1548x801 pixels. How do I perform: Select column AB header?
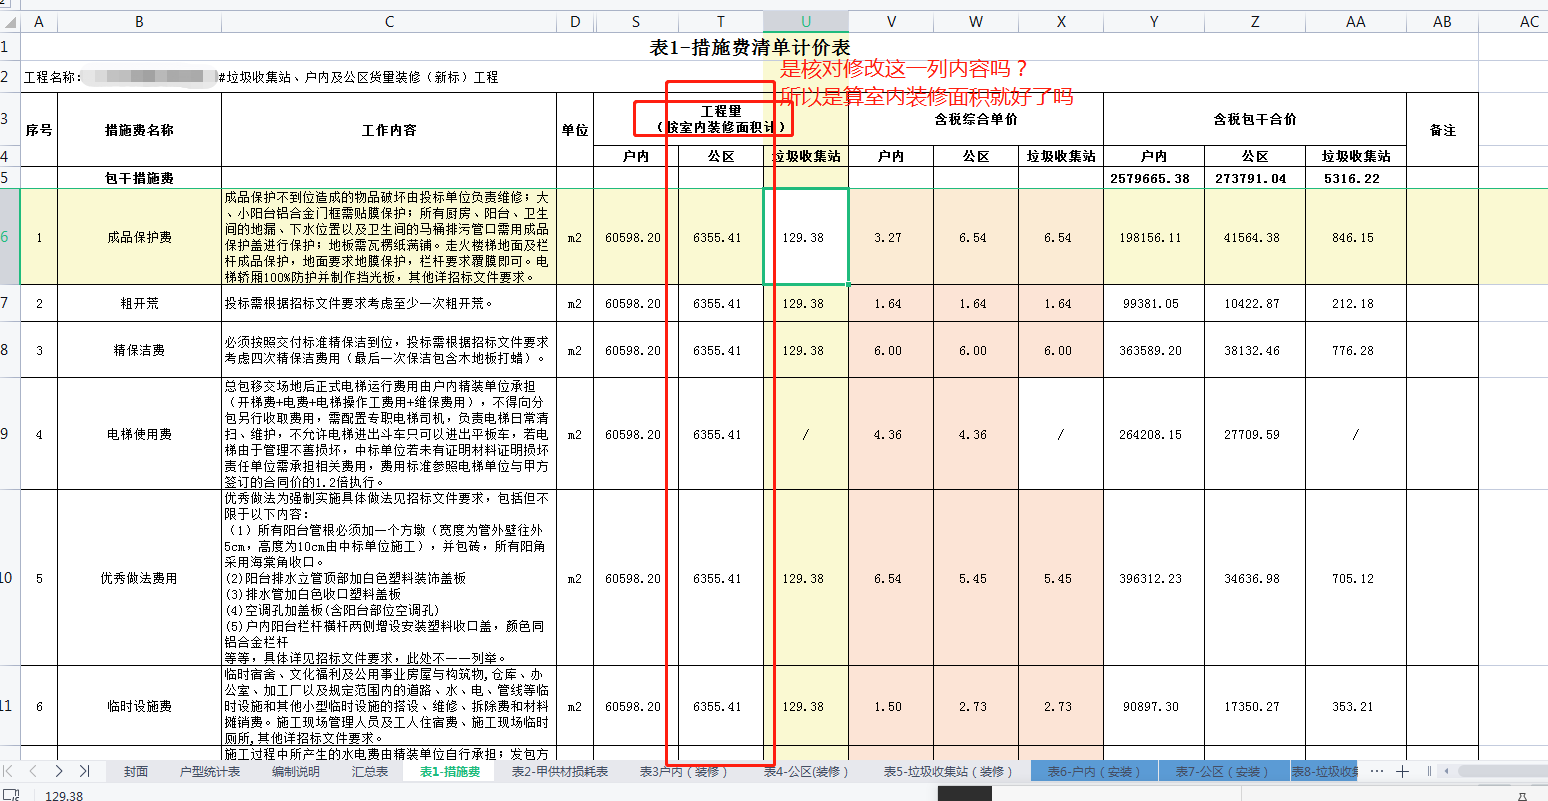click(1442, 22)
